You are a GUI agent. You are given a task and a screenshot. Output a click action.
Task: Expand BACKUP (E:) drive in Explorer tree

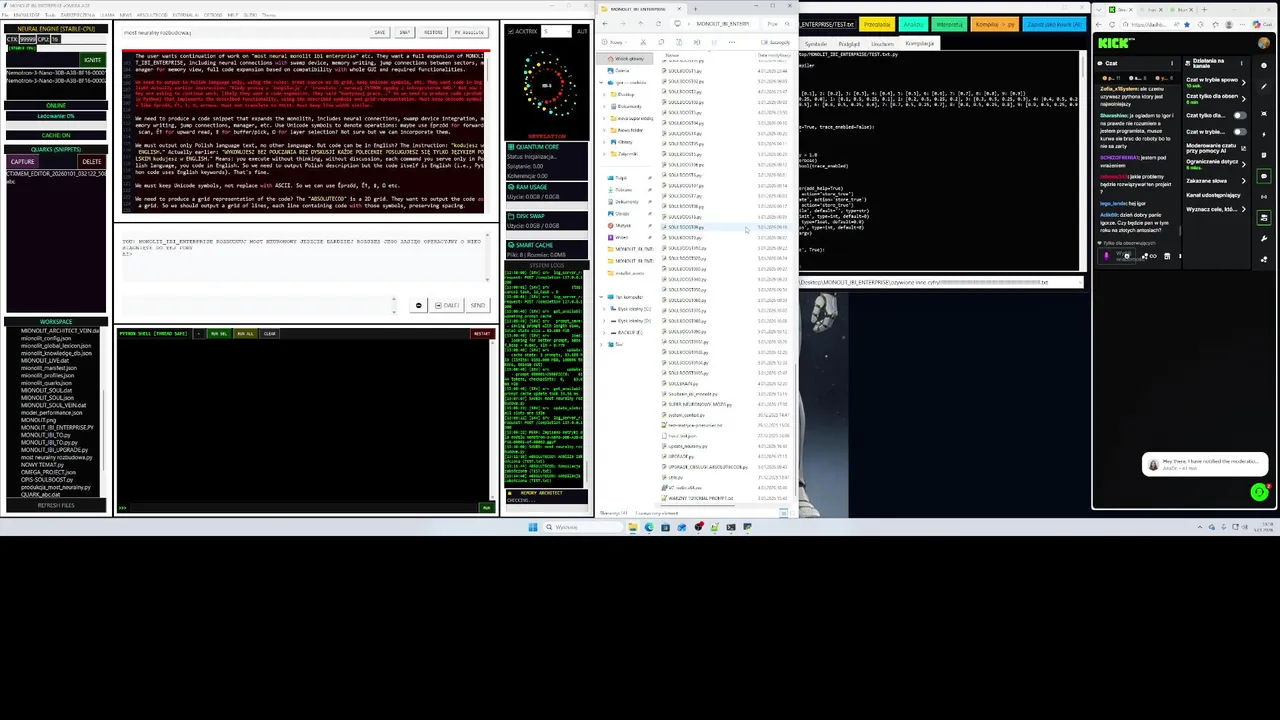click(604, 332)
